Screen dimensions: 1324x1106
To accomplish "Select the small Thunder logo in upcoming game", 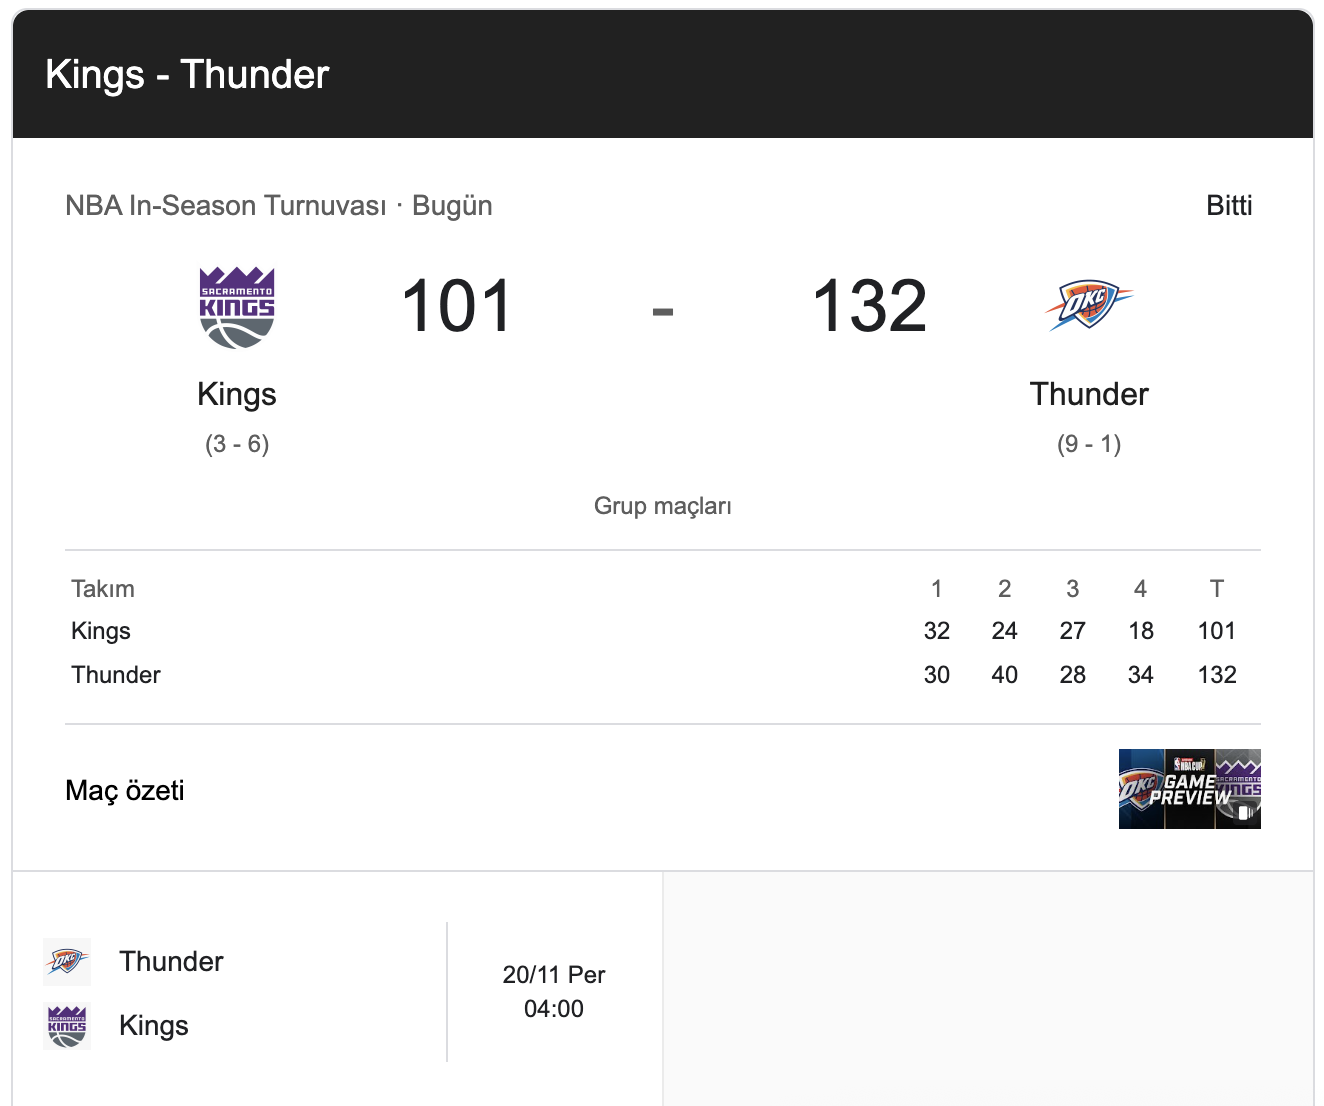I will point(66,961).
